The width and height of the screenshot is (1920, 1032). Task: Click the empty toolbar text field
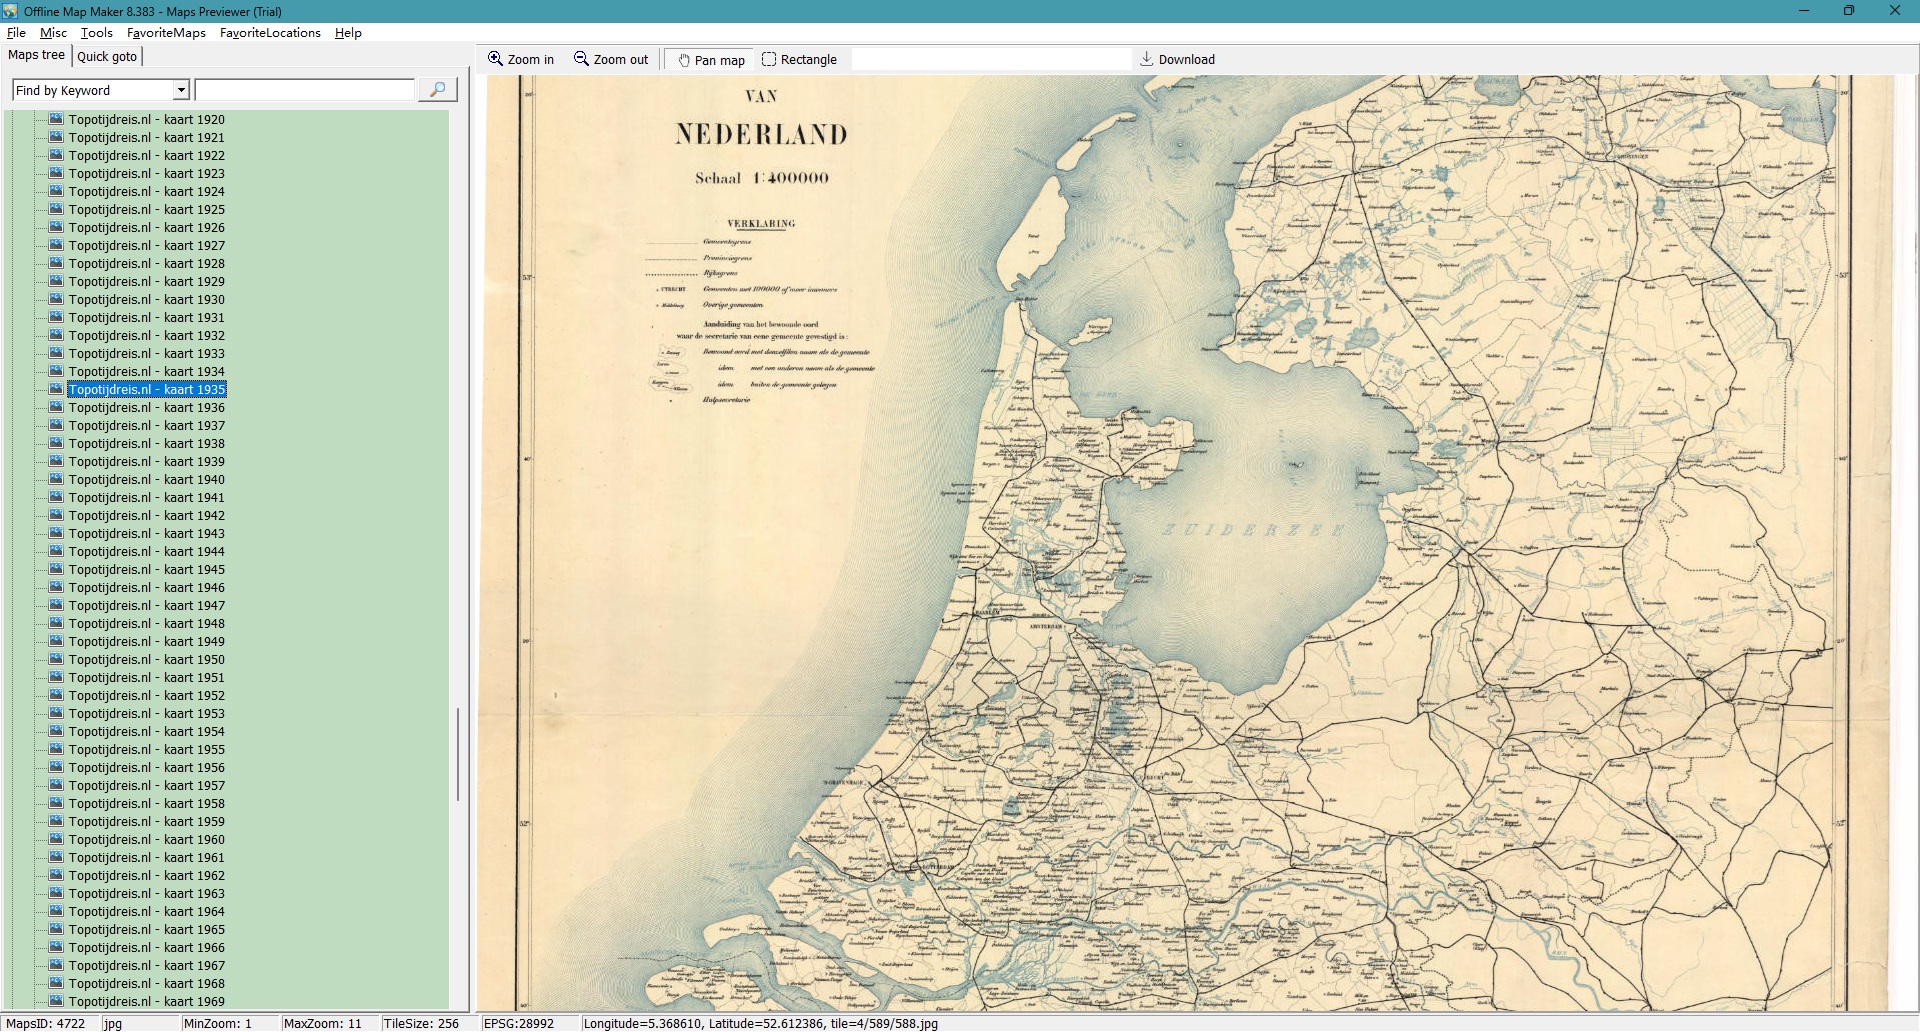(x=990, y=59)
